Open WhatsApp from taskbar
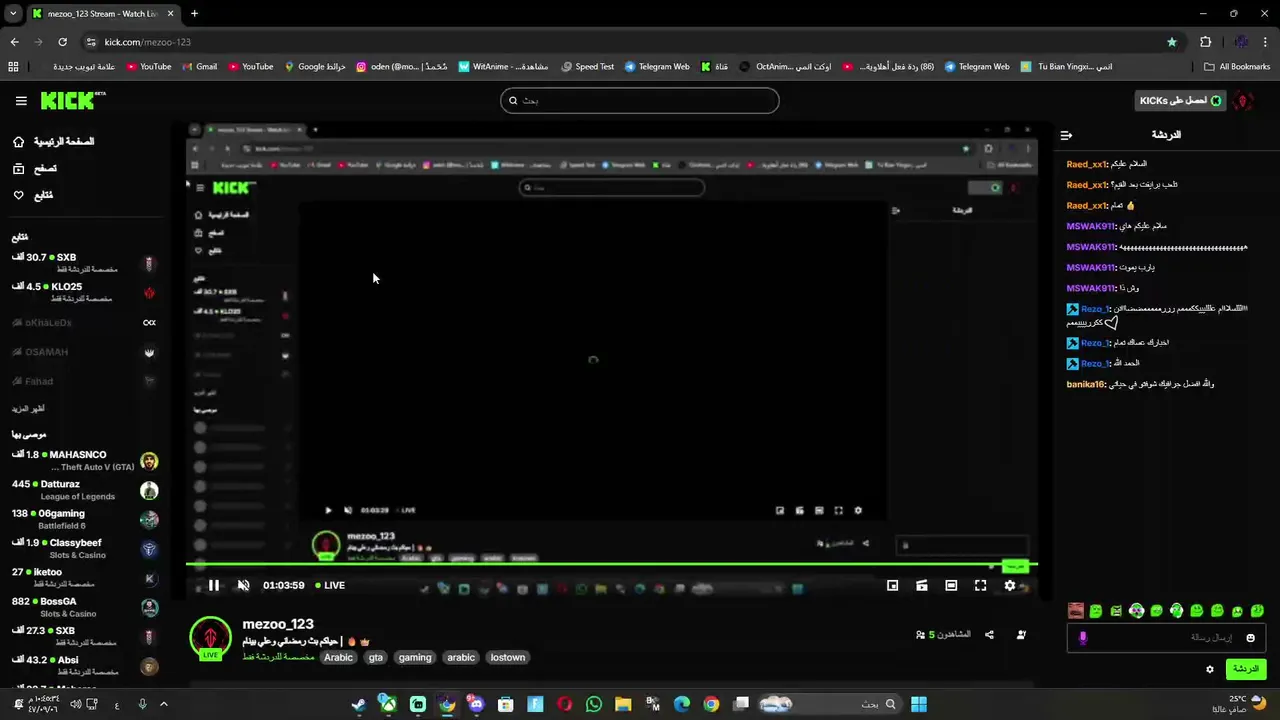 tap(594, 704)
